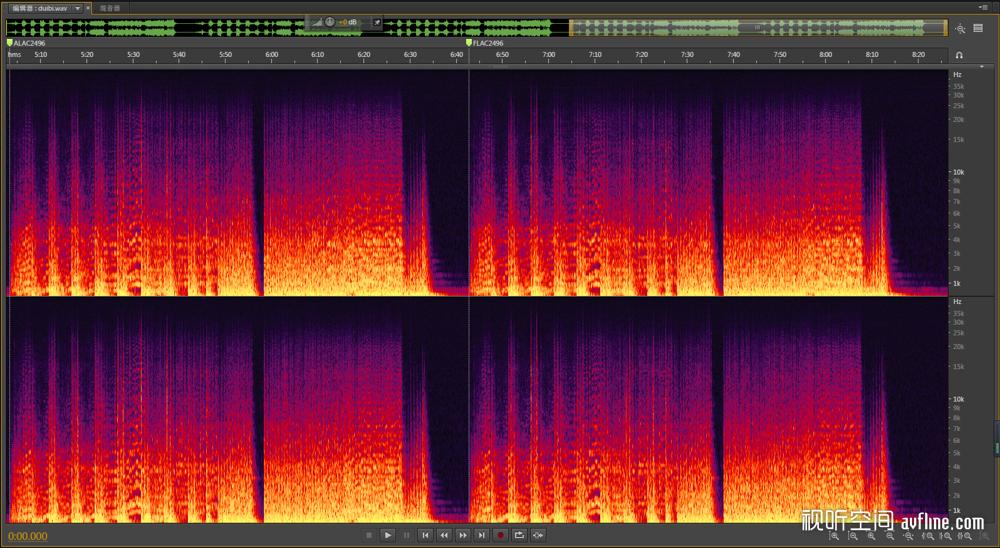Click the Hz label of the upper channel
This screenshot has width=1000, height=548.
(957, 75)
